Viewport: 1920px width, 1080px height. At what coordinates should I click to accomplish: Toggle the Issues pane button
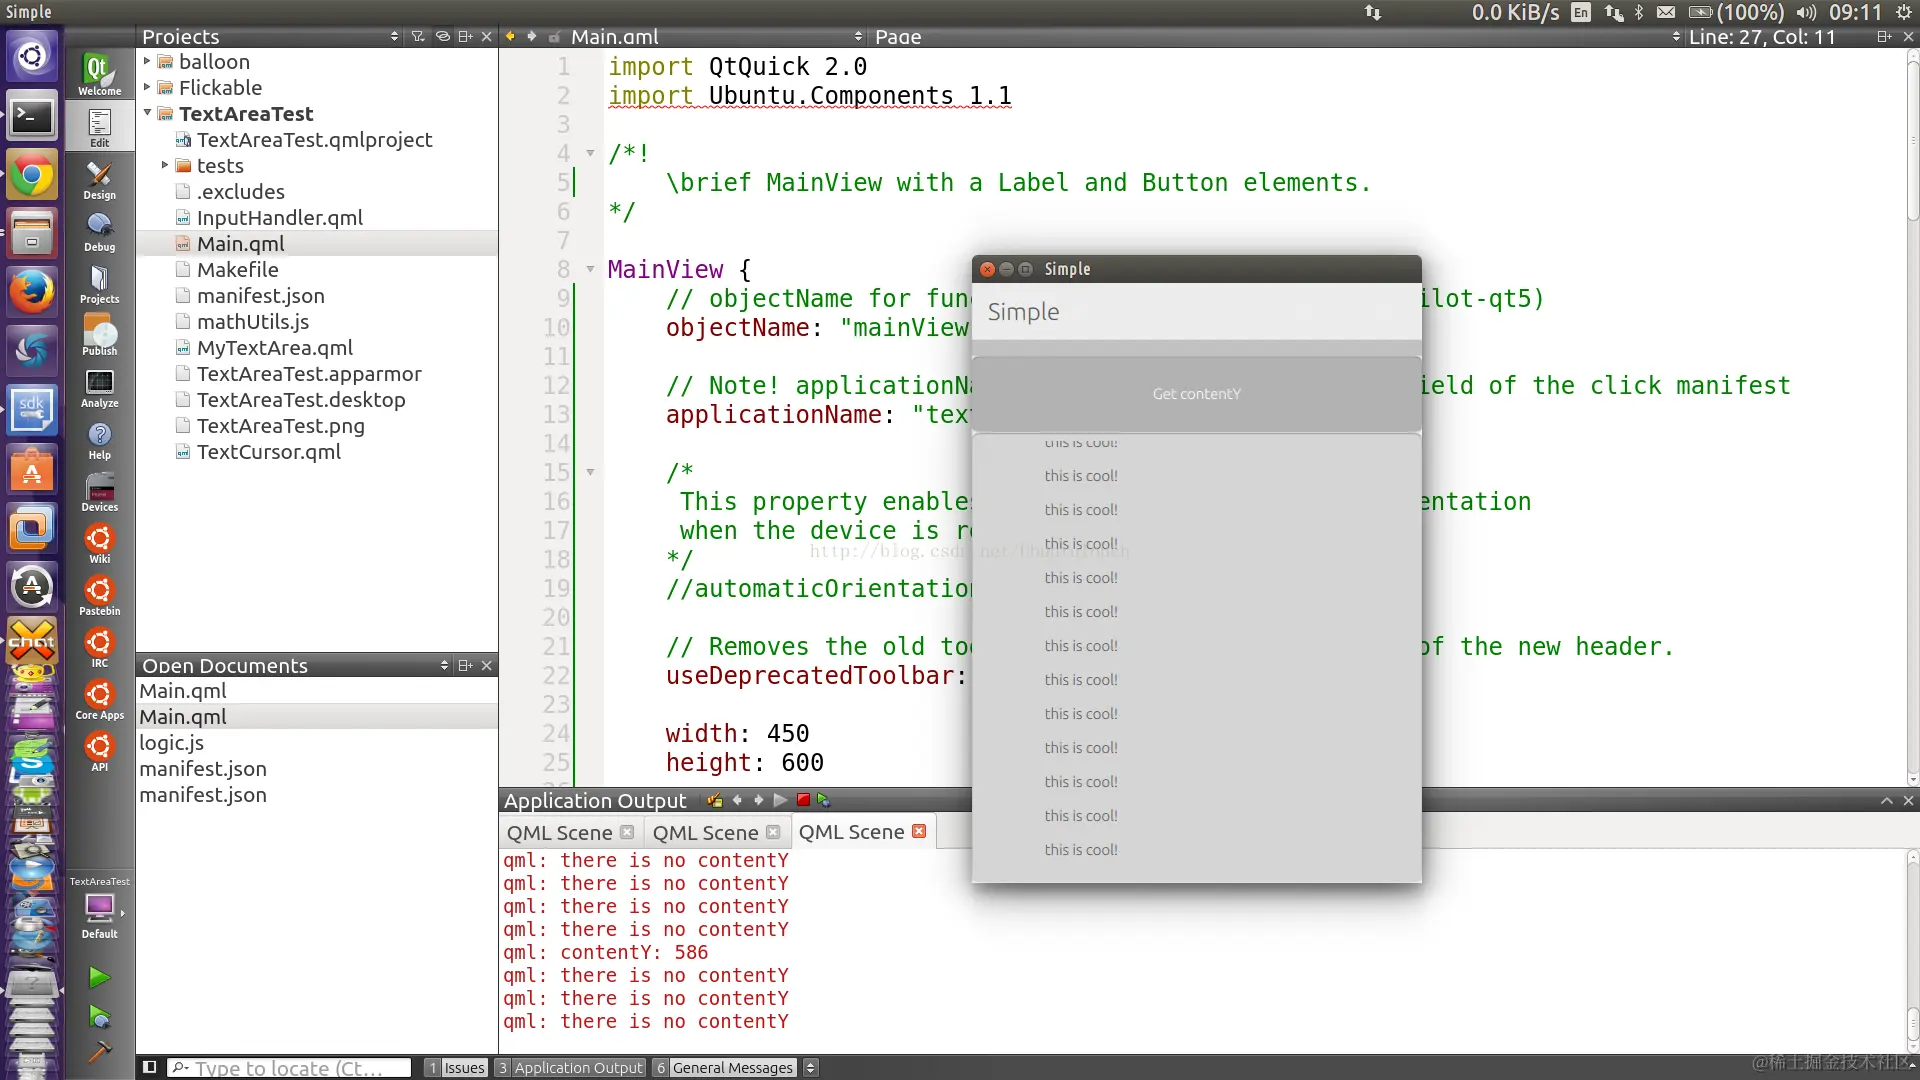456,1068
